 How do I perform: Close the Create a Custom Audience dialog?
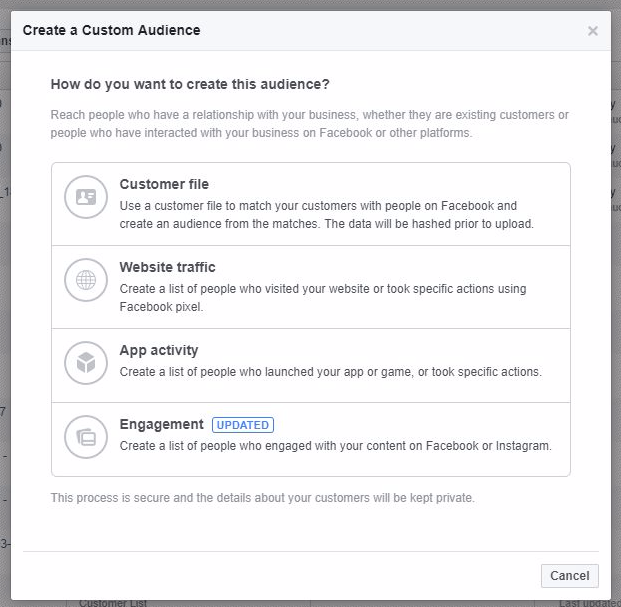tap(592, 31)
